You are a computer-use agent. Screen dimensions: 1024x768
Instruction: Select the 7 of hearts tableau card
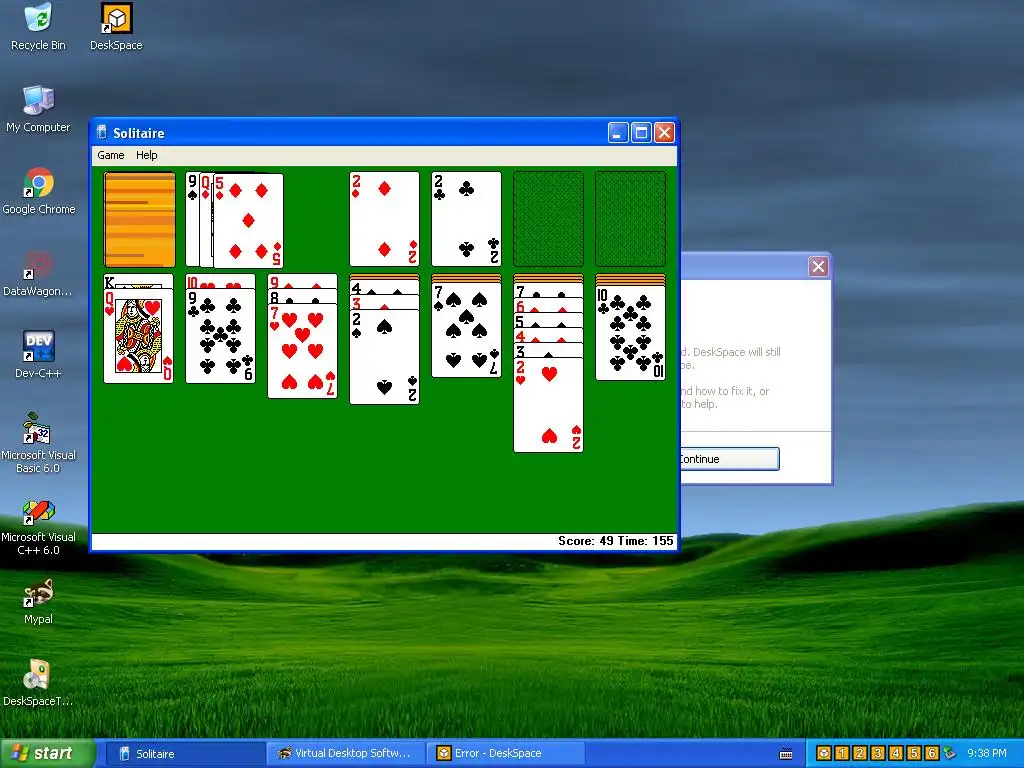point(302,351)
